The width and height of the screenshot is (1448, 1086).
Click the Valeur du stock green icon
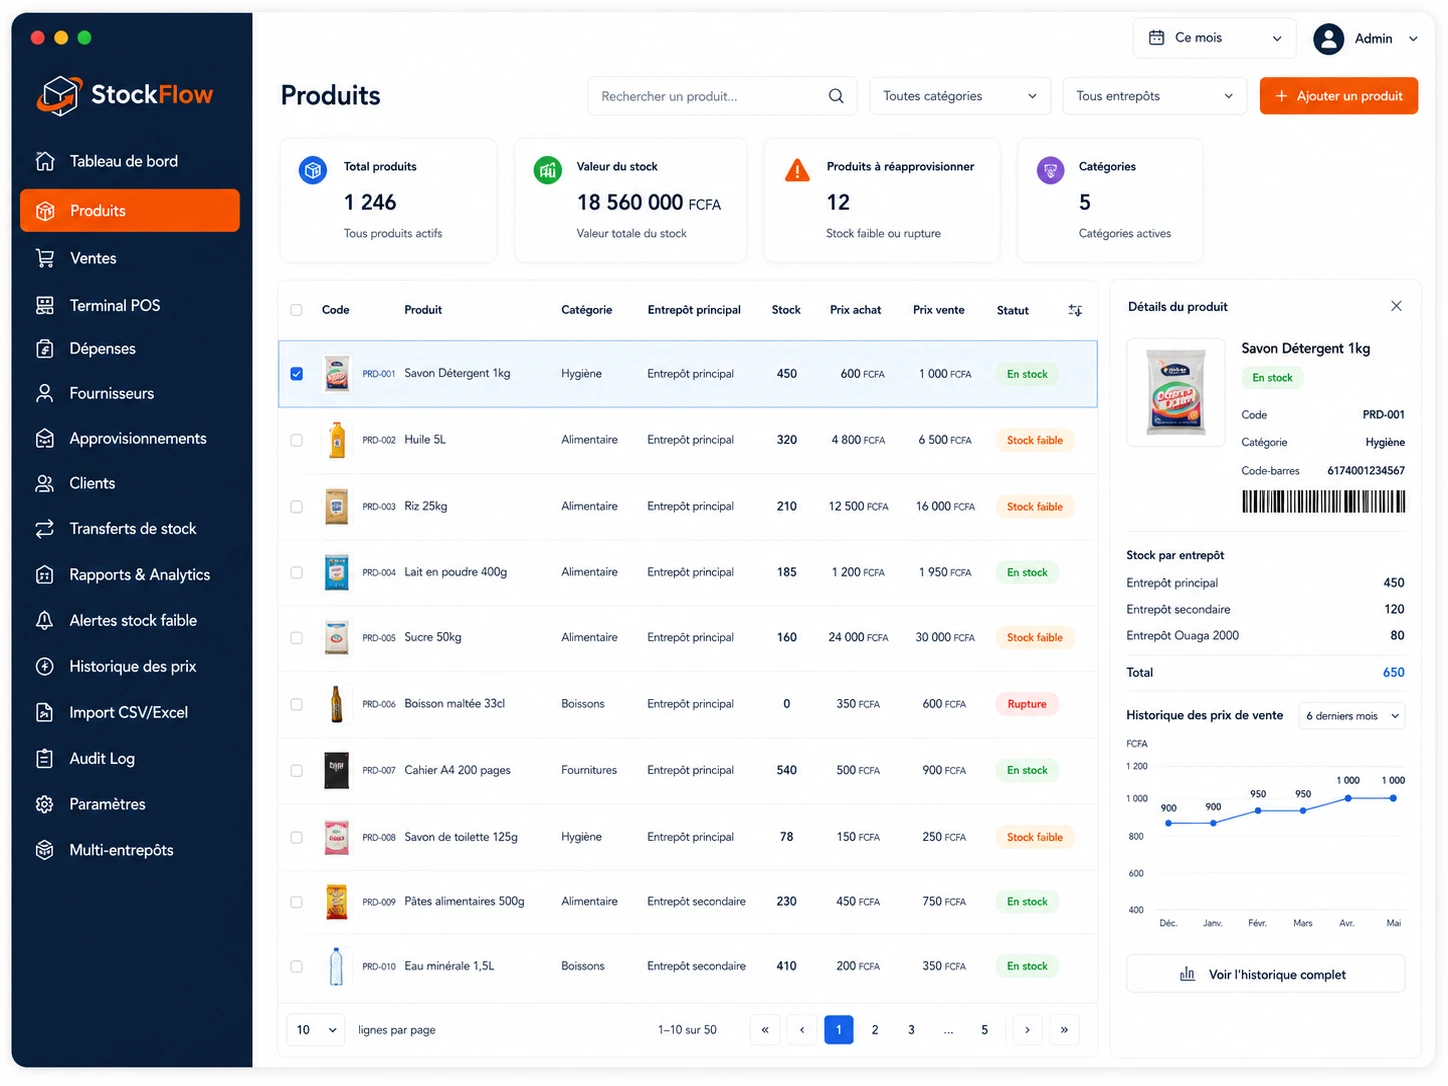click(547, 170)
